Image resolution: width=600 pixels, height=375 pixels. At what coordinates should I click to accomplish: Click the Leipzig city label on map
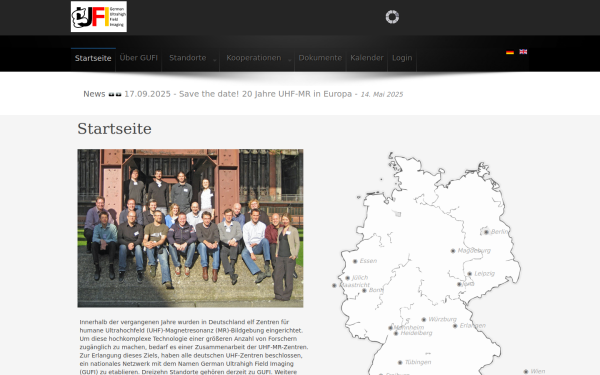click(x=484, y=274)
